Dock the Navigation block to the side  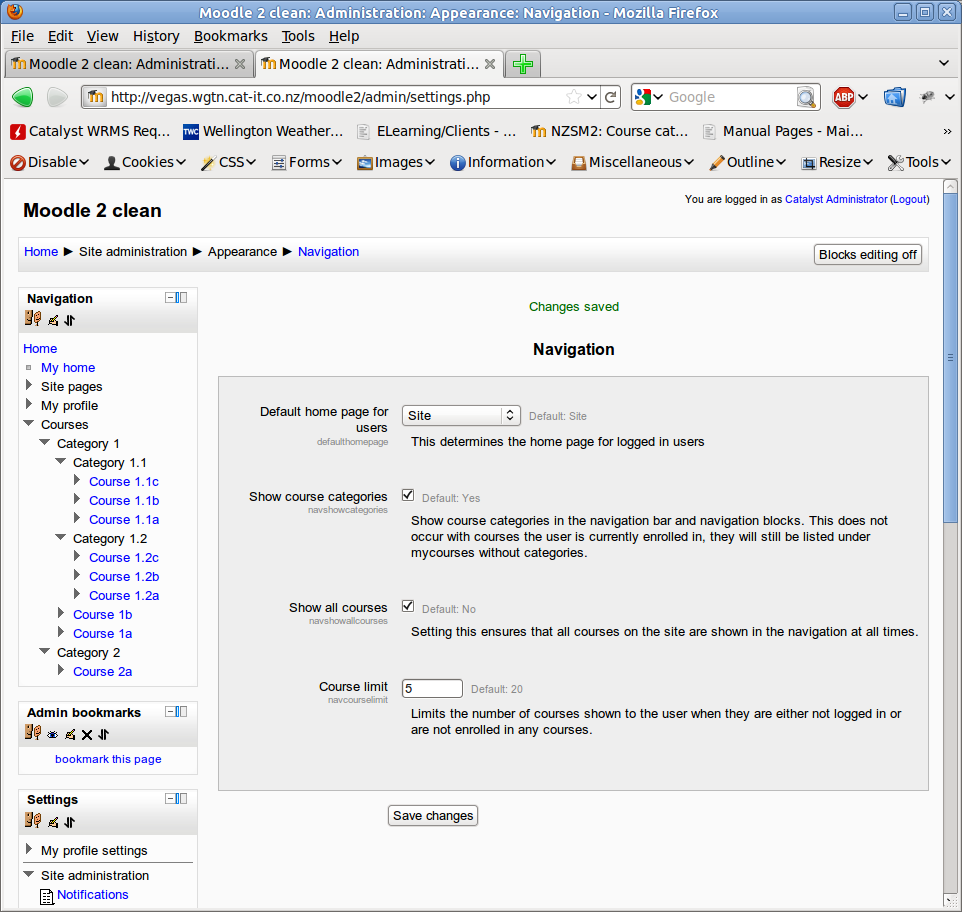point(182,297)
